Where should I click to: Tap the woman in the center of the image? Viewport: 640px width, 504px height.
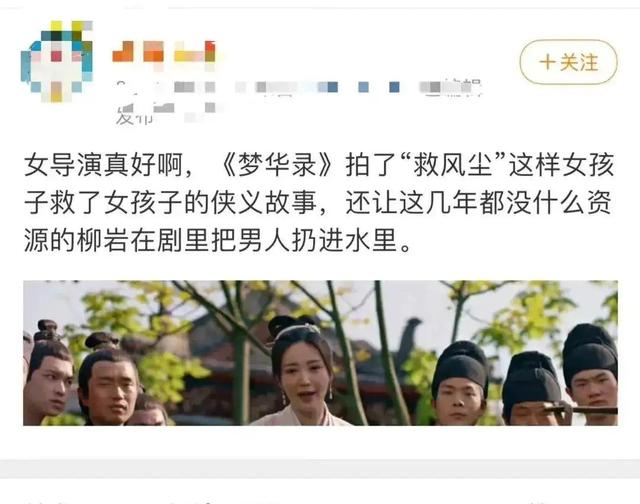[x=302, y=373]
